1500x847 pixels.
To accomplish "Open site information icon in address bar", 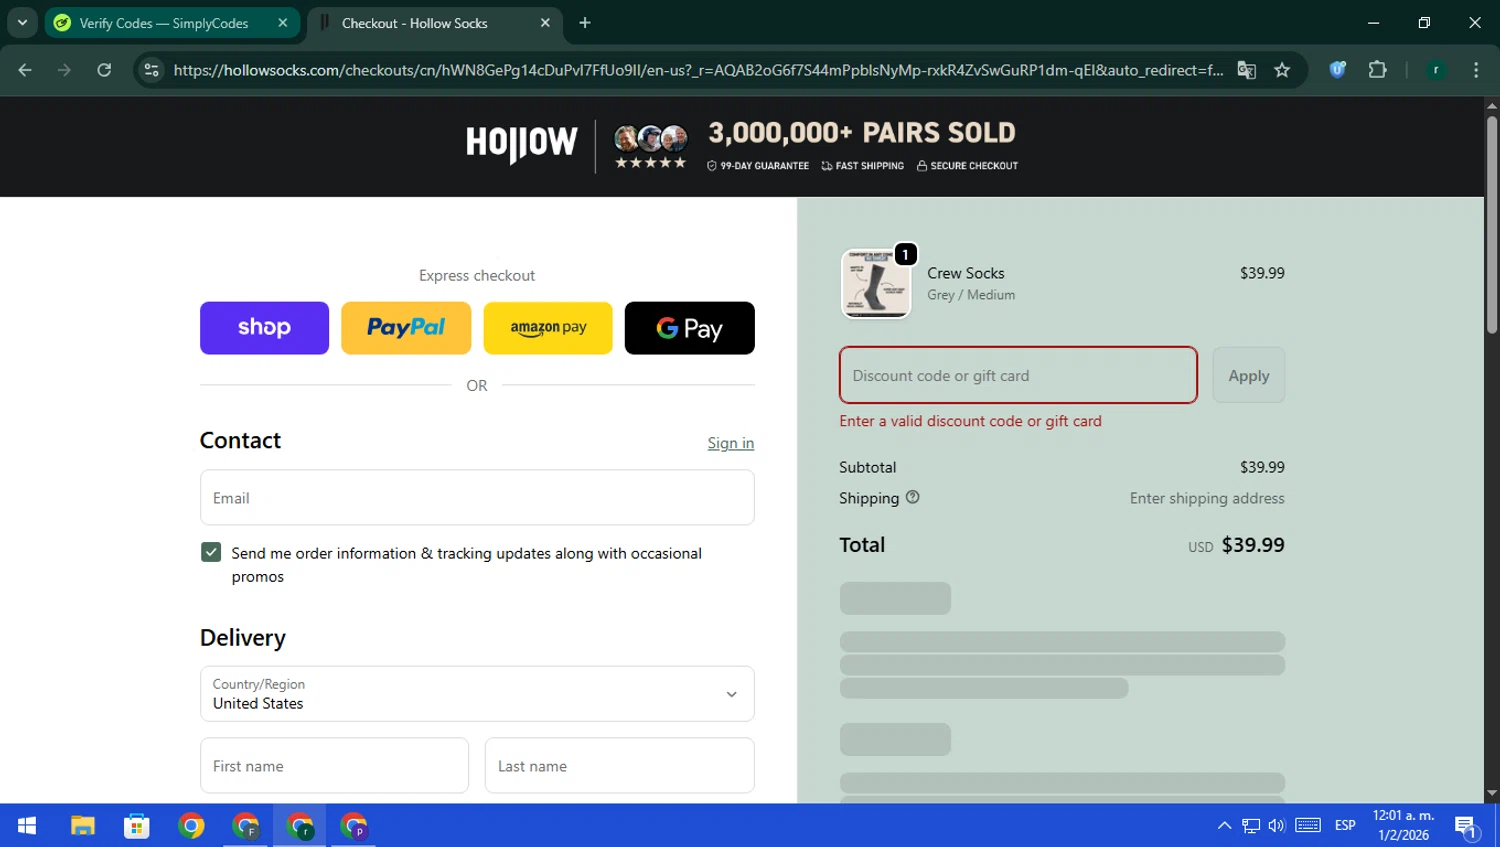I will point(151,70).
